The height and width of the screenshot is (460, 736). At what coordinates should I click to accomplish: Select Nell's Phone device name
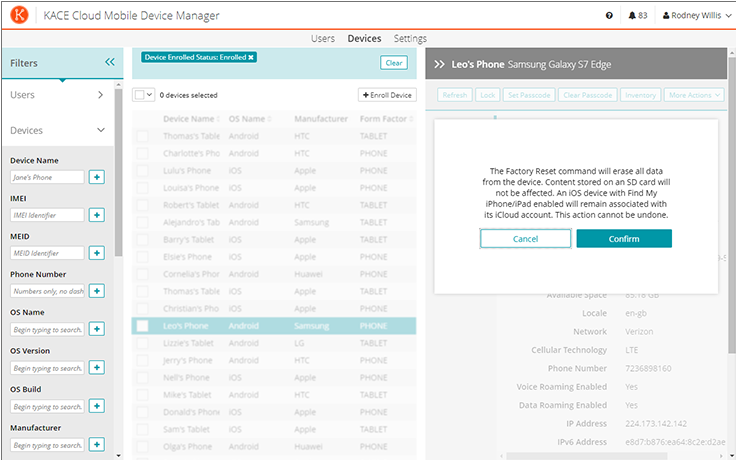pos(186,377)
